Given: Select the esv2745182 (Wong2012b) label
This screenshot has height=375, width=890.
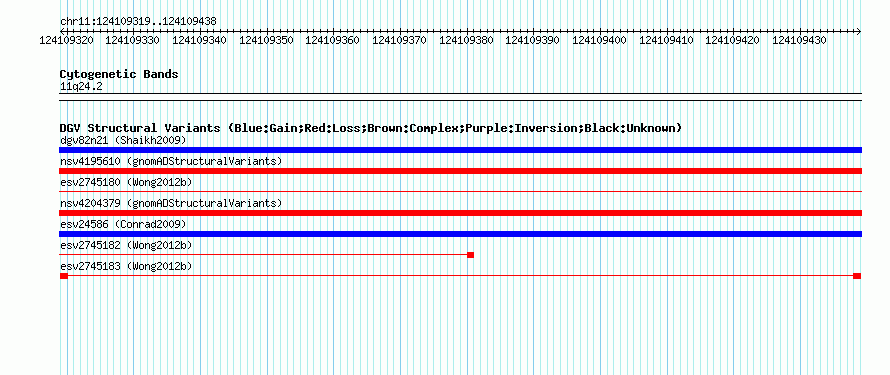Looking at the screenshot, I should click(x=126, y=245).
